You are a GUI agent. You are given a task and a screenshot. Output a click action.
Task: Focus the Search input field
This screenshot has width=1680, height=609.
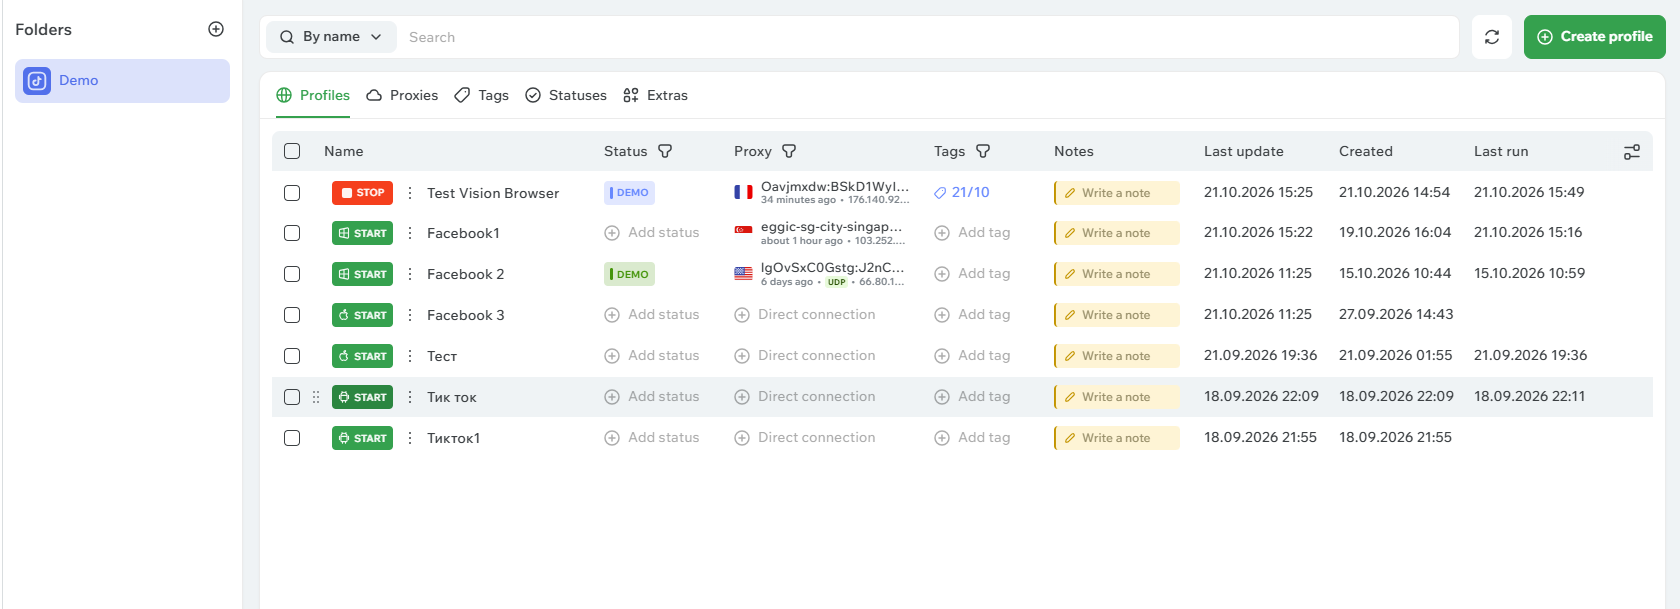coord(928,37)
